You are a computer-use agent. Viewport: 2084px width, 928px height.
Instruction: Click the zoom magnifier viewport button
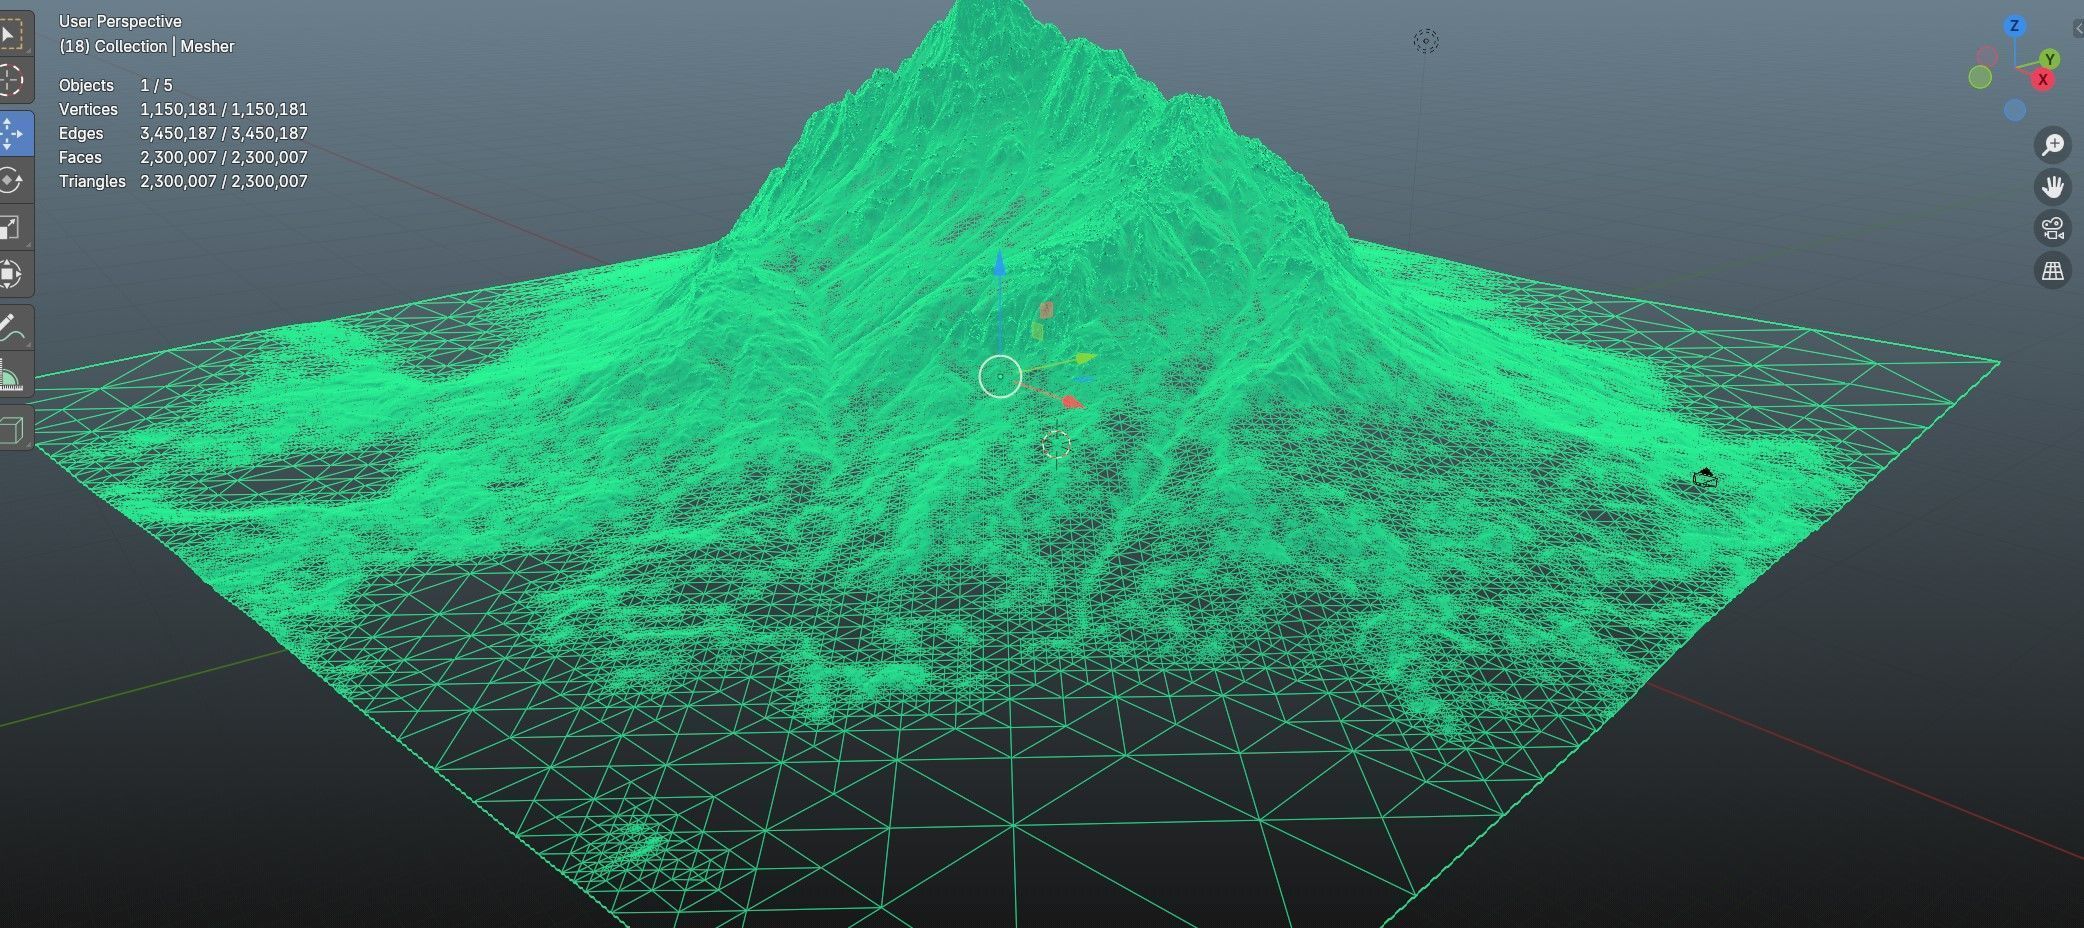point(2052,145)
